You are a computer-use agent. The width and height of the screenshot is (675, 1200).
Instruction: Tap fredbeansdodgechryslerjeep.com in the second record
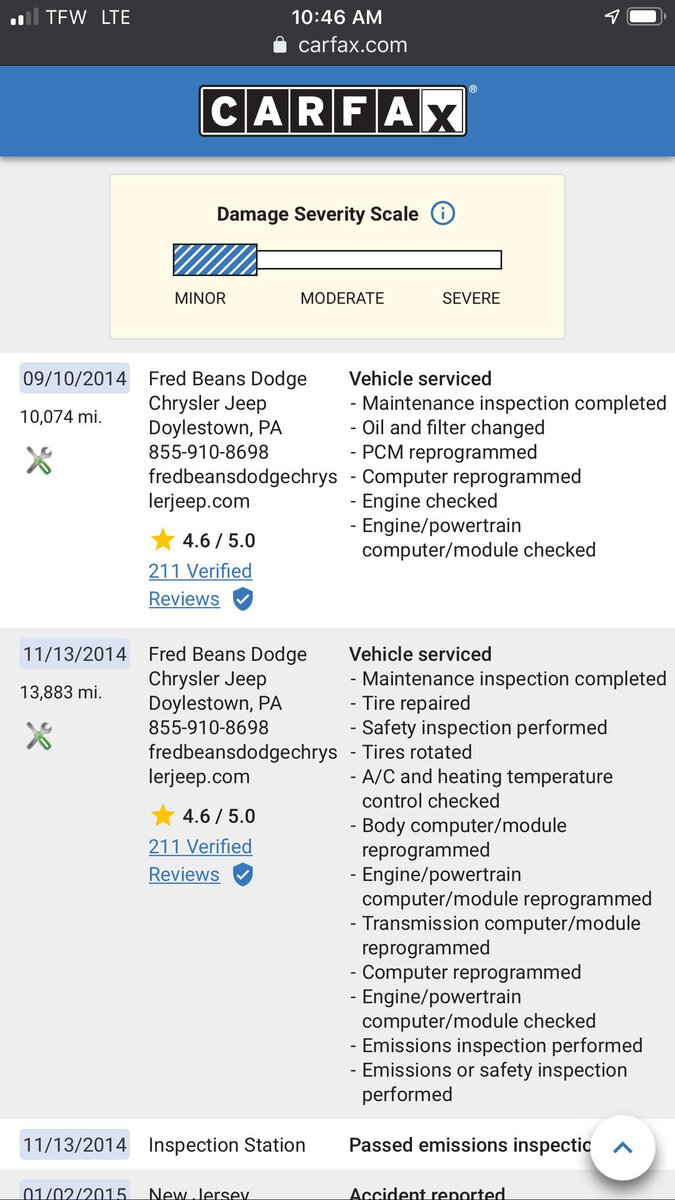coord(243,764)
